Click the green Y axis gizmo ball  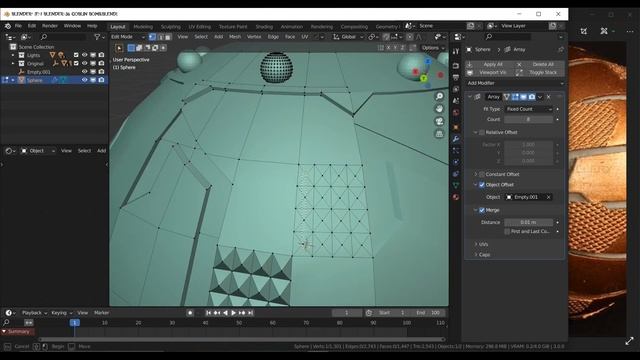(x=423, y=78)
